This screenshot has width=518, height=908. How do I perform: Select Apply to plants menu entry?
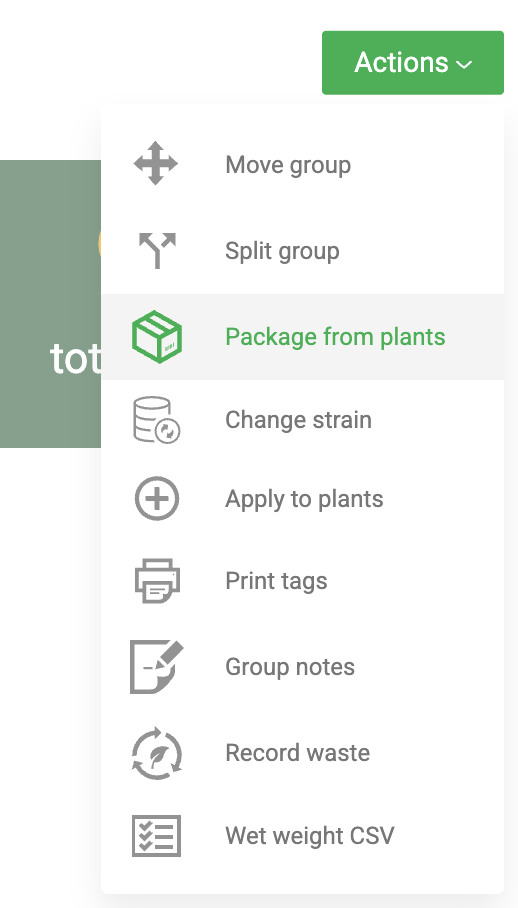tap(303, 499)
